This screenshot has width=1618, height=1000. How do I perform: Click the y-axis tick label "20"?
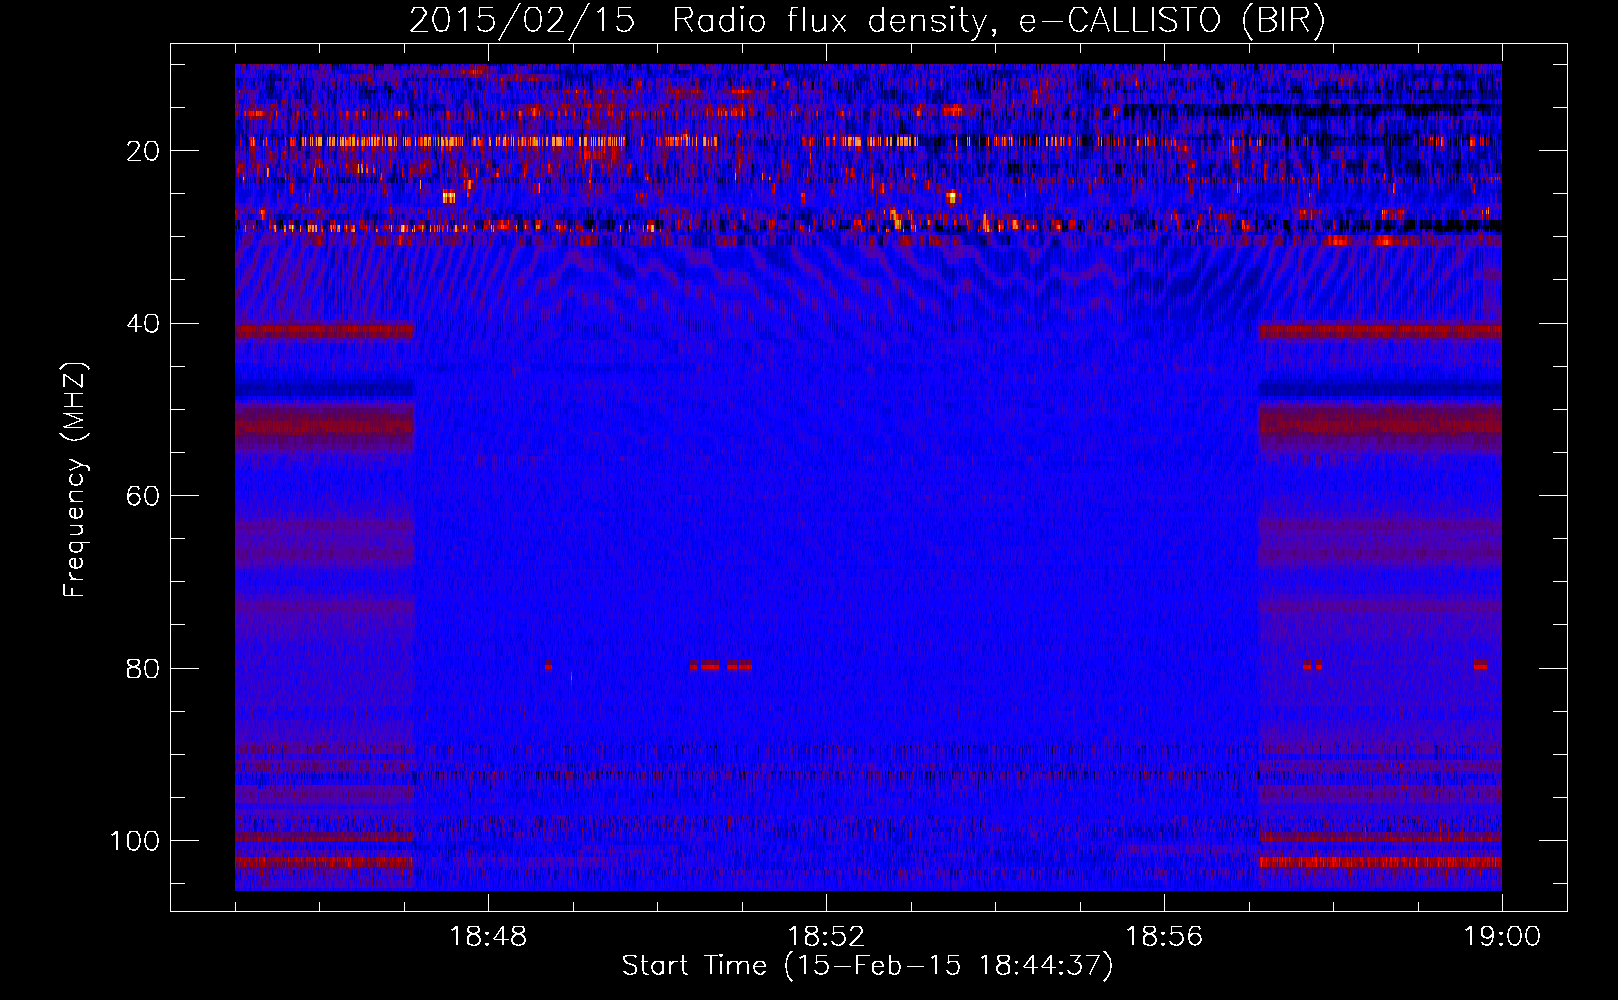point(144,151)
